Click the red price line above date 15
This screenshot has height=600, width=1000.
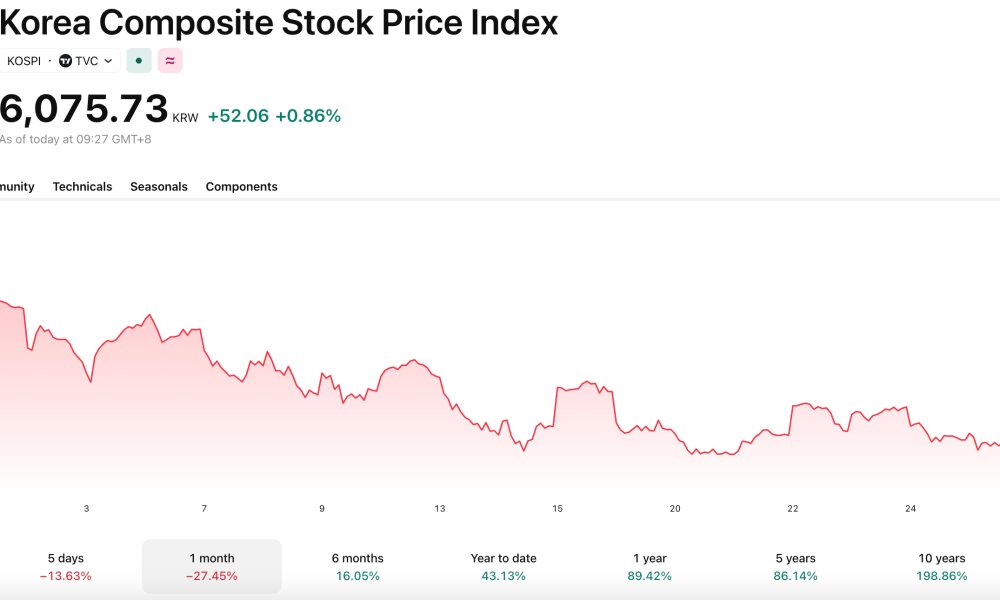[558, 388]
